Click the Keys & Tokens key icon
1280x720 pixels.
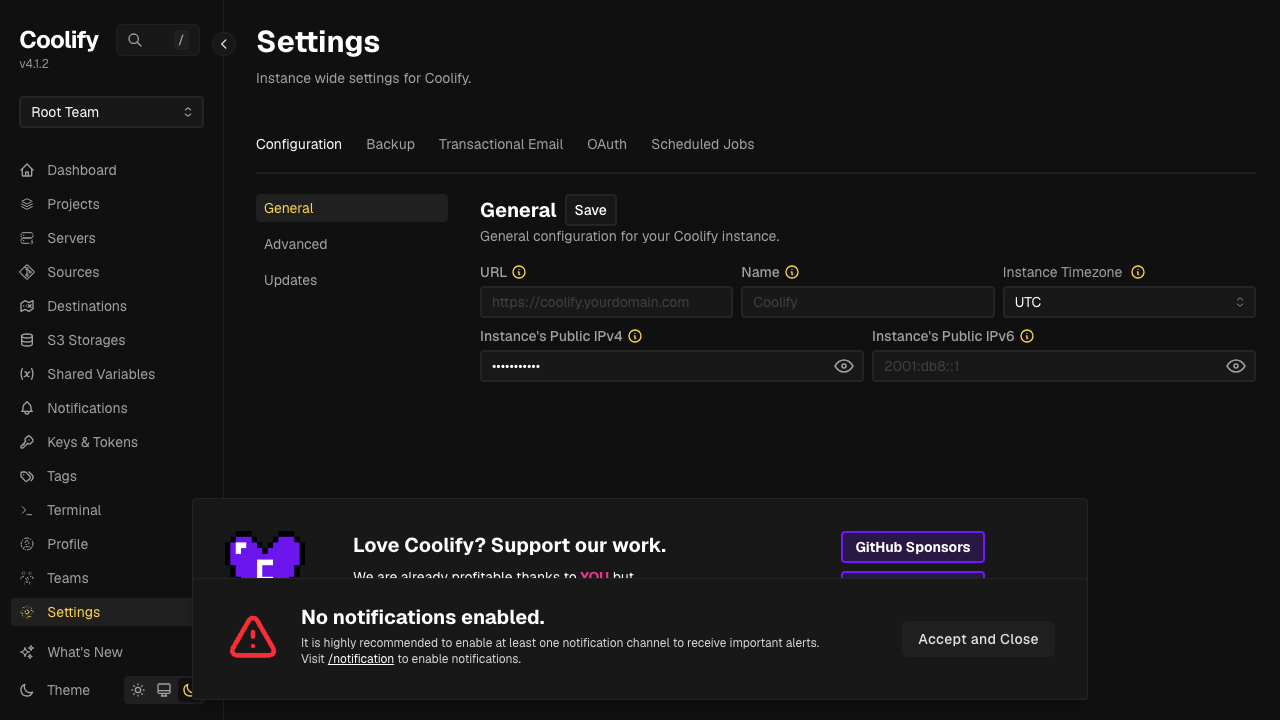pyautogui.click(x=27, y=442)
